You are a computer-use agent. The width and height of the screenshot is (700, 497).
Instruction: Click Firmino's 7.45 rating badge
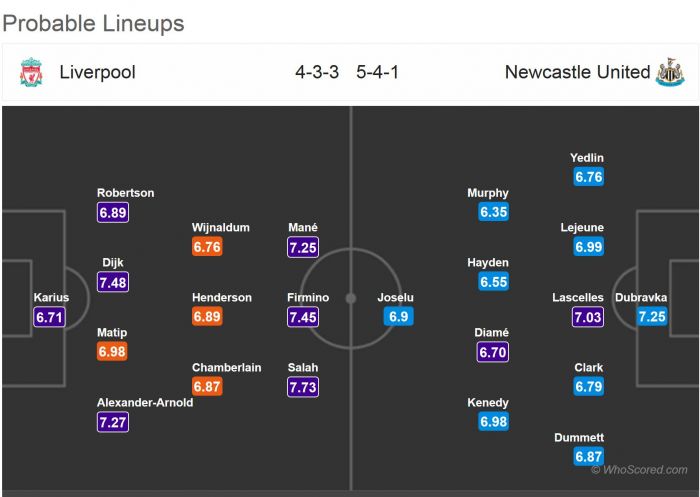(x=303, y=317)
